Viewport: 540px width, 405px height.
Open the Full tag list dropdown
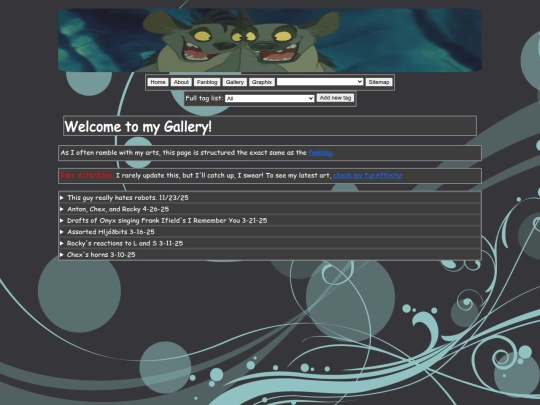pyautogui.click(x=270, y=98)
